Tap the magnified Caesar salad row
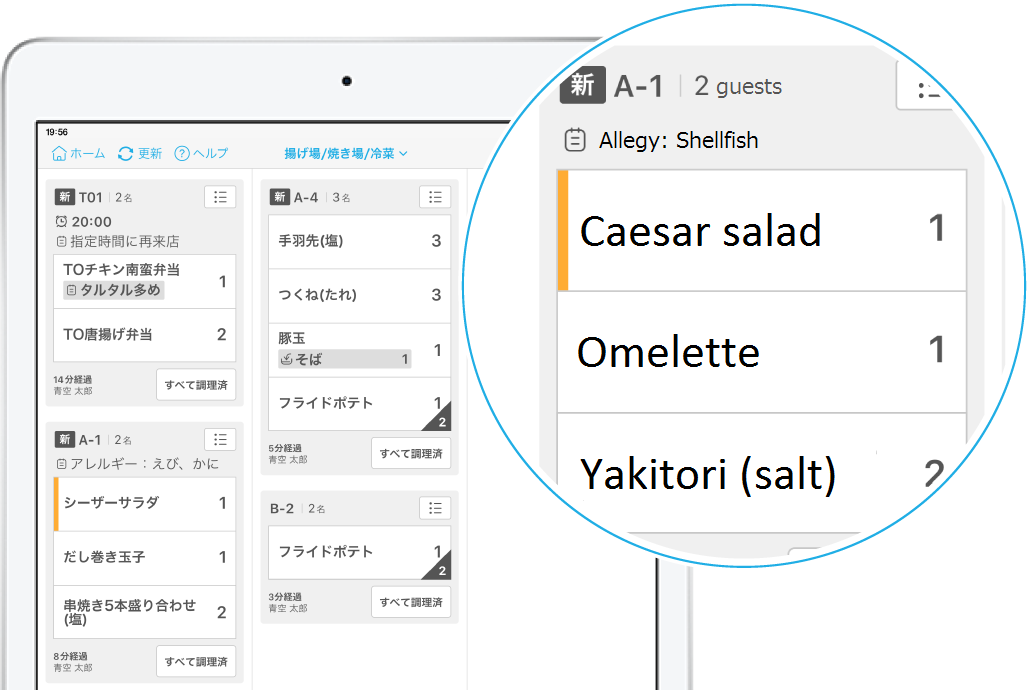1032x690 pixels. click(x=762, y=231)
